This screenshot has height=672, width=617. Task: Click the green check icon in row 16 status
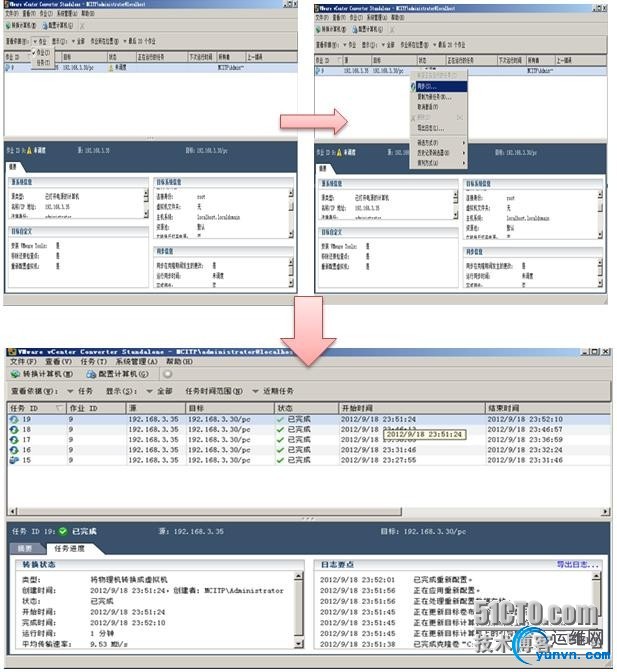[280, 450]
